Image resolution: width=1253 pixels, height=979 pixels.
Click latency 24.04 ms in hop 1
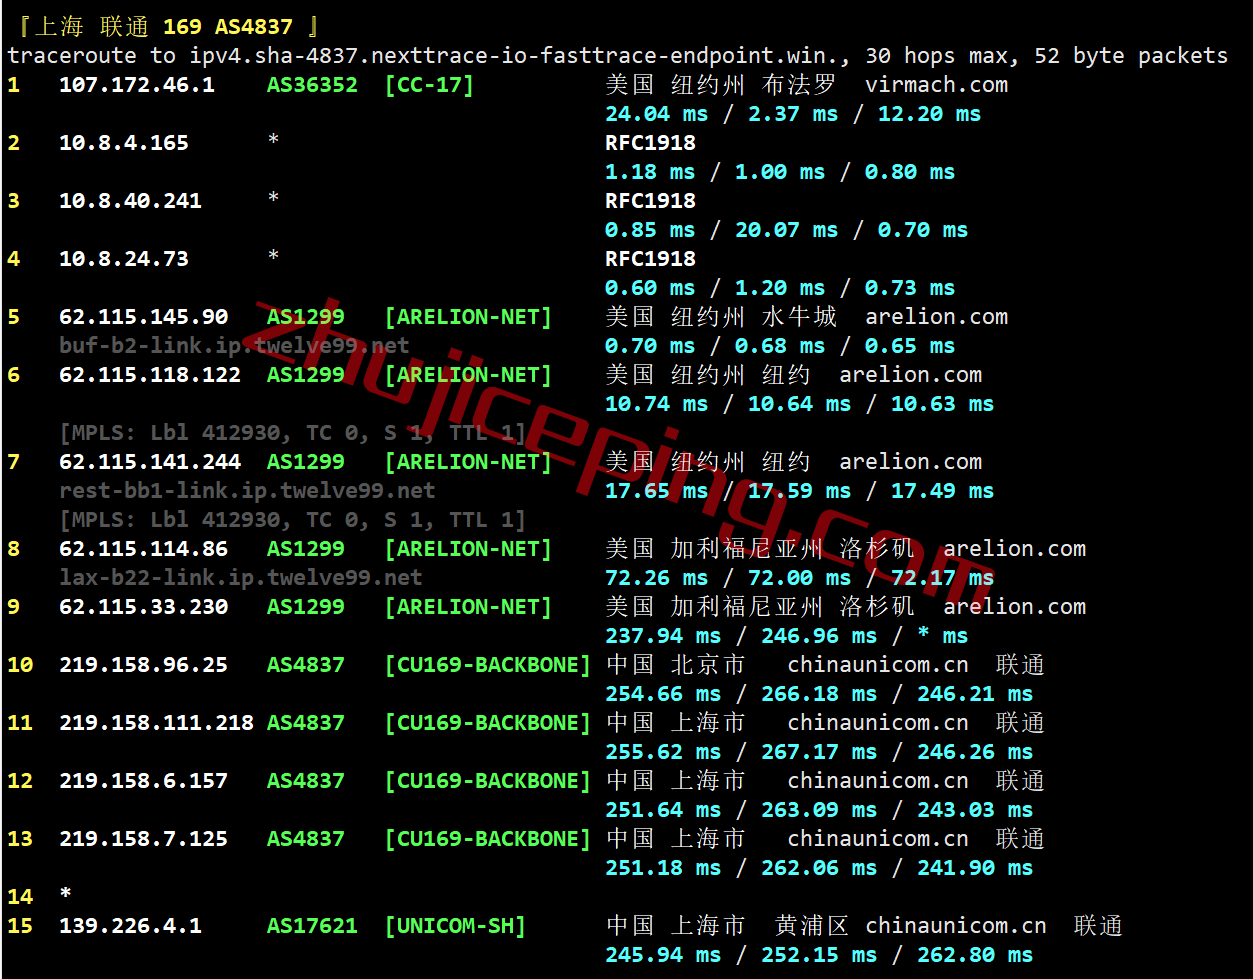coord(656,114)
